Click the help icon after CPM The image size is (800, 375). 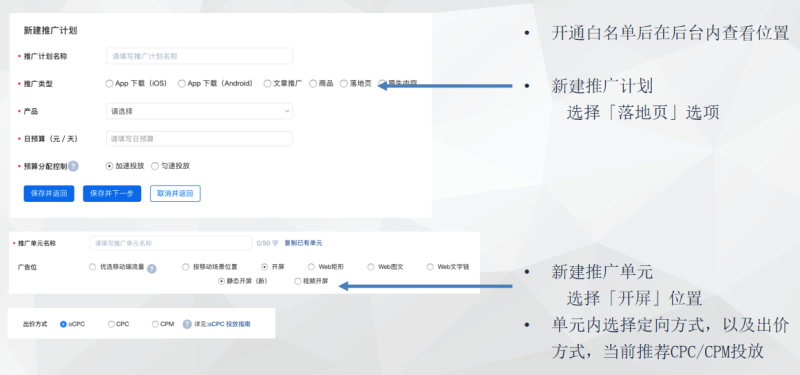(x=187, y=324)
